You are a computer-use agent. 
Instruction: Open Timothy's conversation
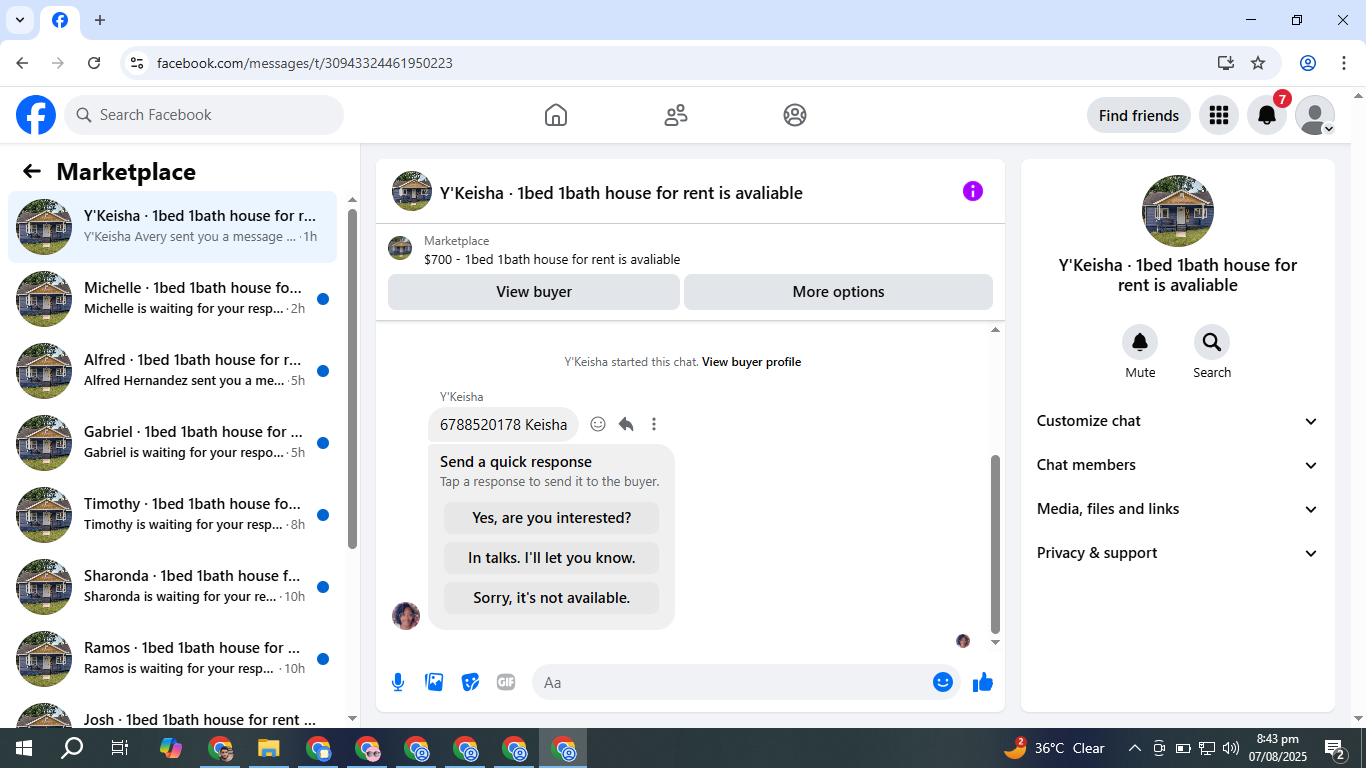point(173,515)
